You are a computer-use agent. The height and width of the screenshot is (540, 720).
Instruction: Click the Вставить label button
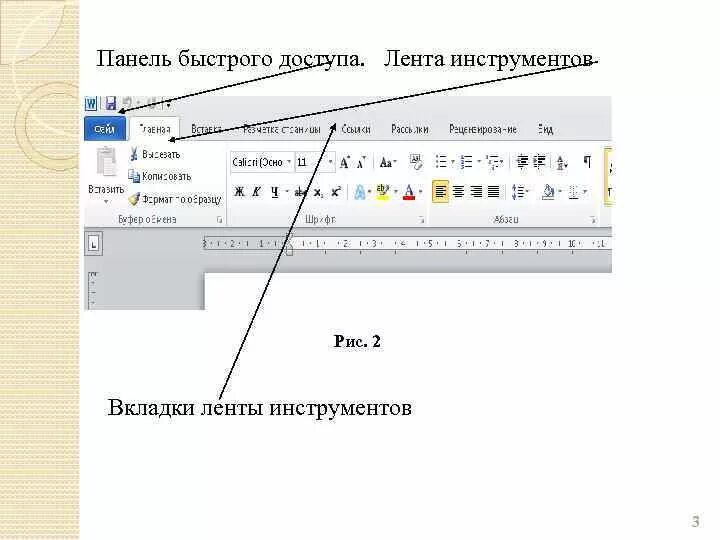pyautogui.click(x=106, y=189)
